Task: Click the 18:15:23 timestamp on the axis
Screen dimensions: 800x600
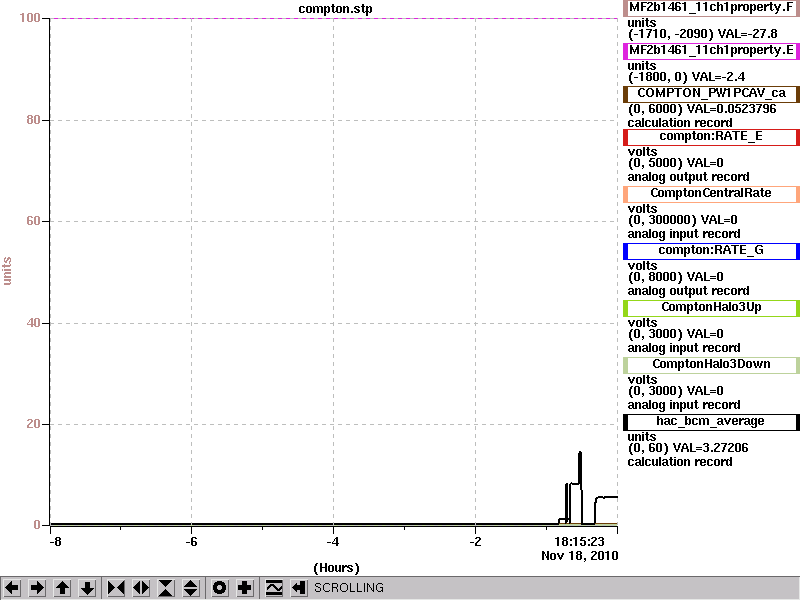Action: click(579, 541)
